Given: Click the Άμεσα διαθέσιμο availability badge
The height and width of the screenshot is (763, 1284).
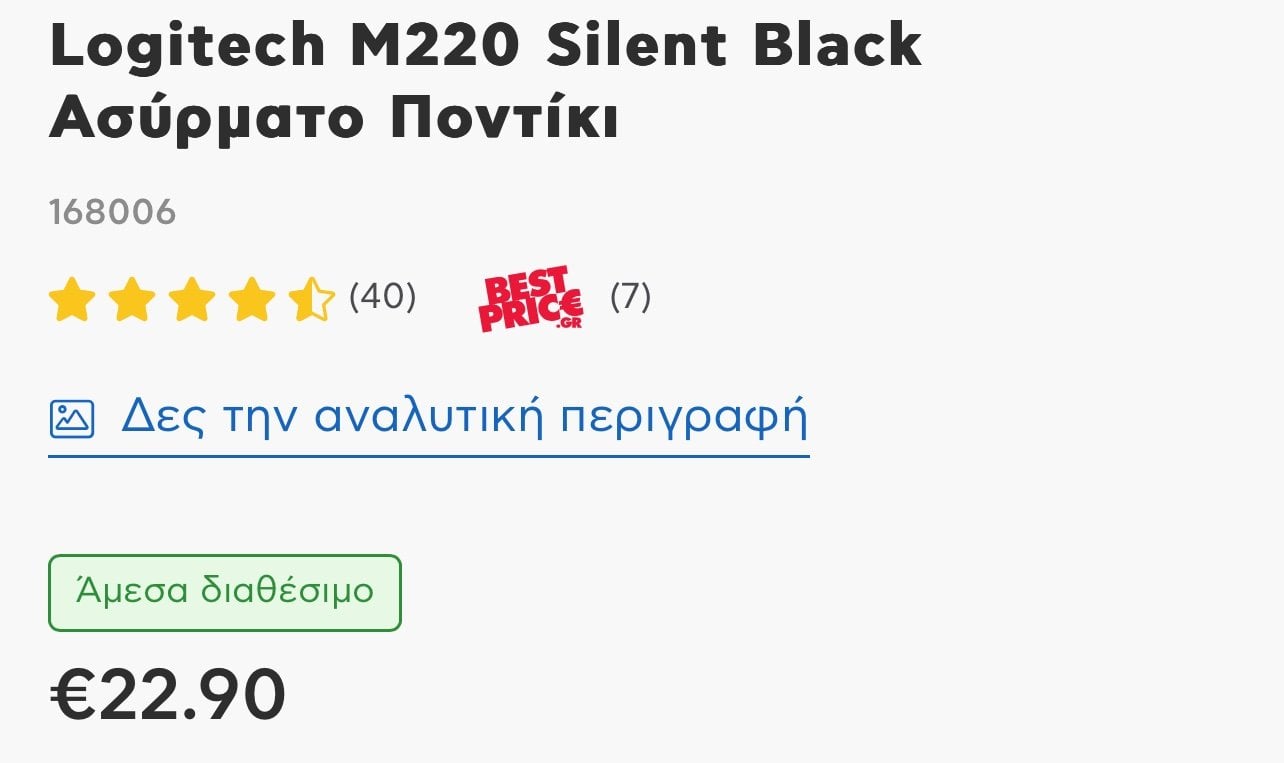Looking at the screenshot, I should [225, 593].
